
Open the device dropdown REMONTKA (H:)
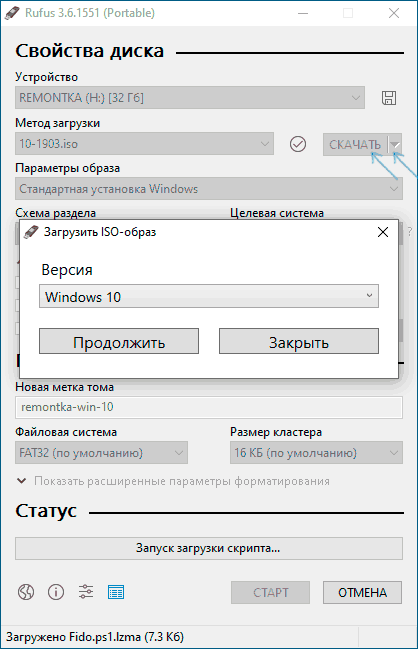(x=190, y=98)
